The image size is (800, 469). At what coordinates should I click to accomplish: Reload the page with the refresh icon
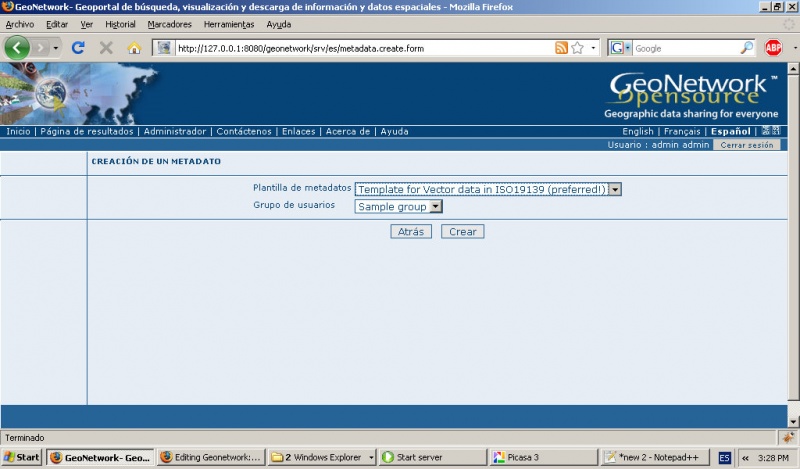coord(78,47)
